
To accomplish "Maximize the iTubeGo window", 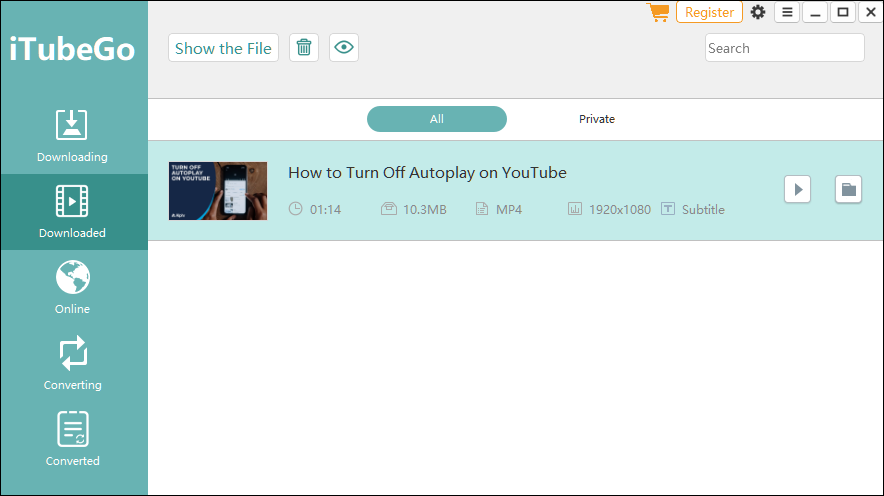I will click(843, 12).
